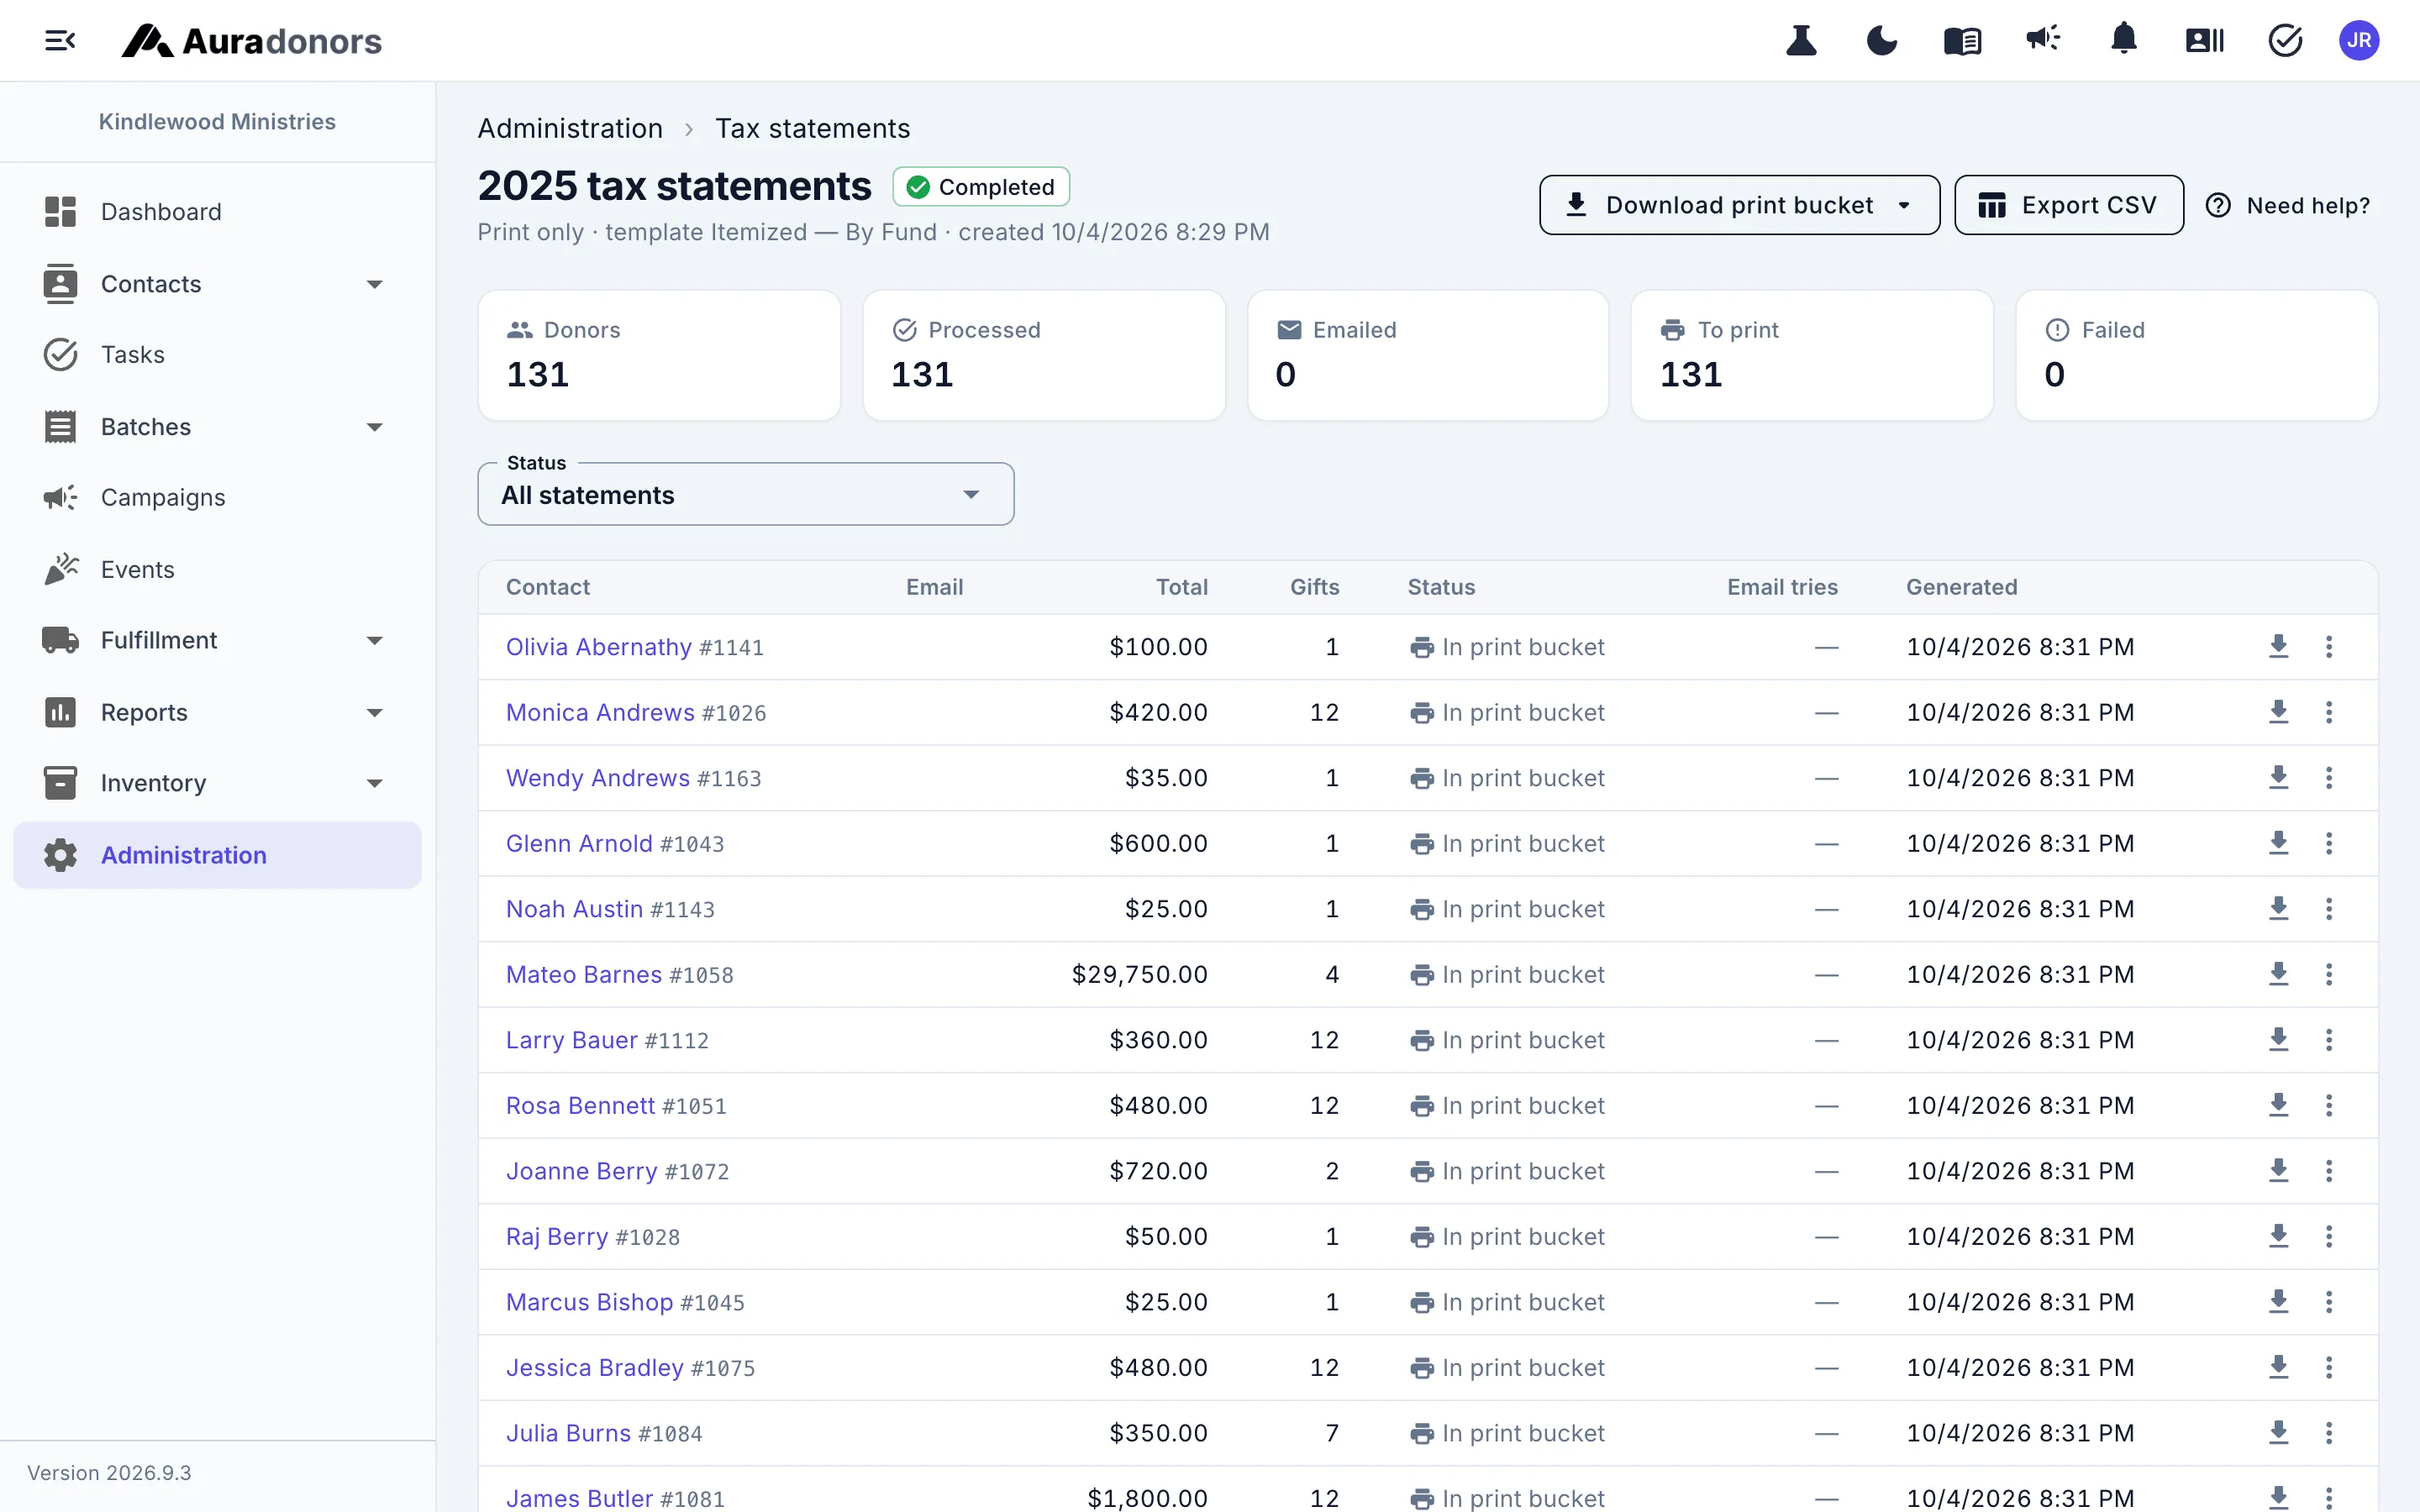The image size is (2420, 1512).
Task: Collapse the sidebar menu icon
Action: [x=60, y=41]
